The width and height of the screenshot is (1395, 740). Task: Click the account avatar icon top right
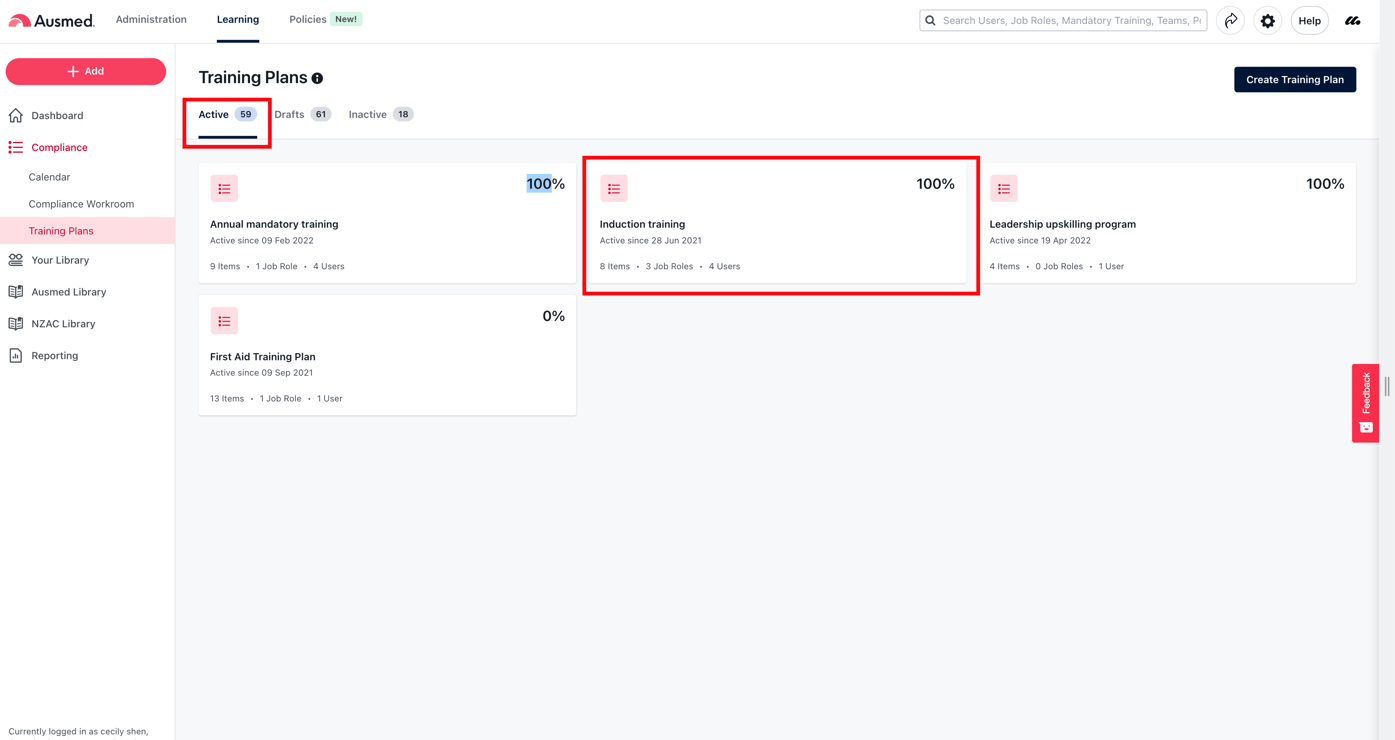tap(1352, 20)
